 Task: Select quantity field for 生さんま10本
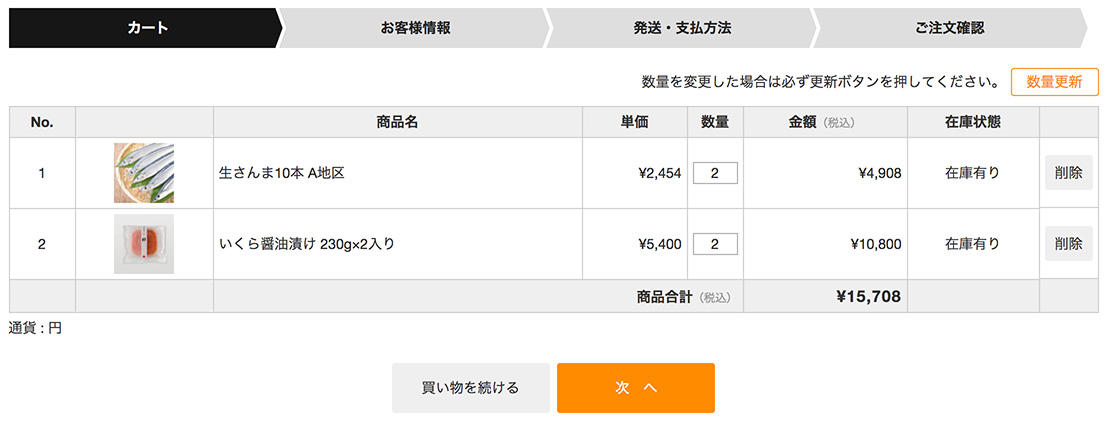(x=715, y=173)
